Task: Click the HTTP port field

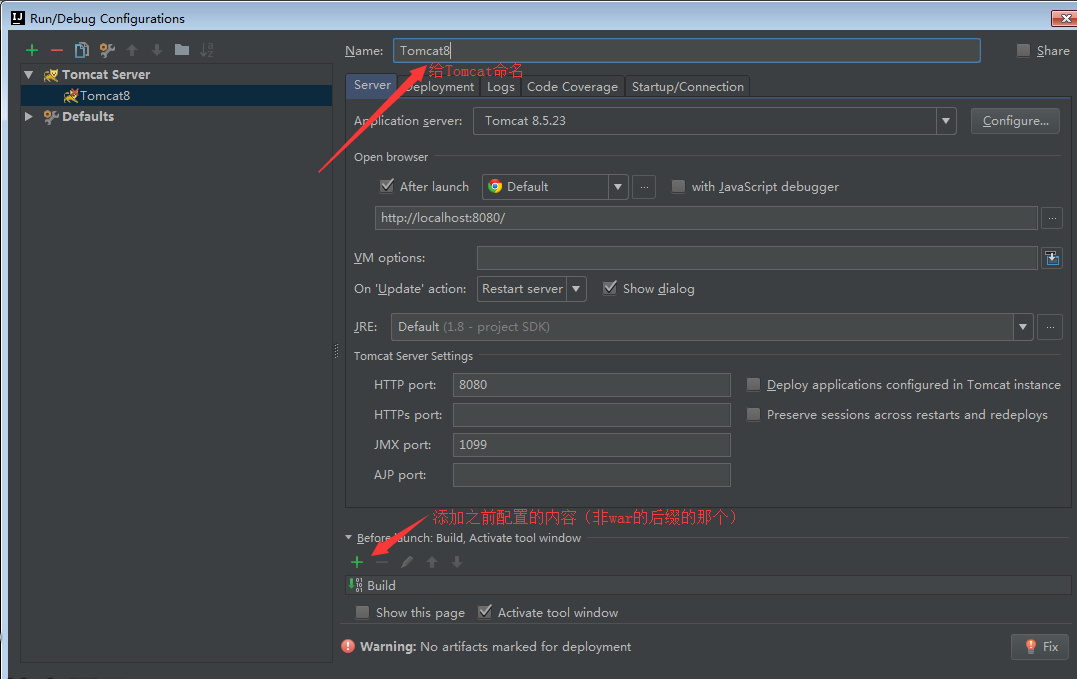Action: tap(591, 384)
